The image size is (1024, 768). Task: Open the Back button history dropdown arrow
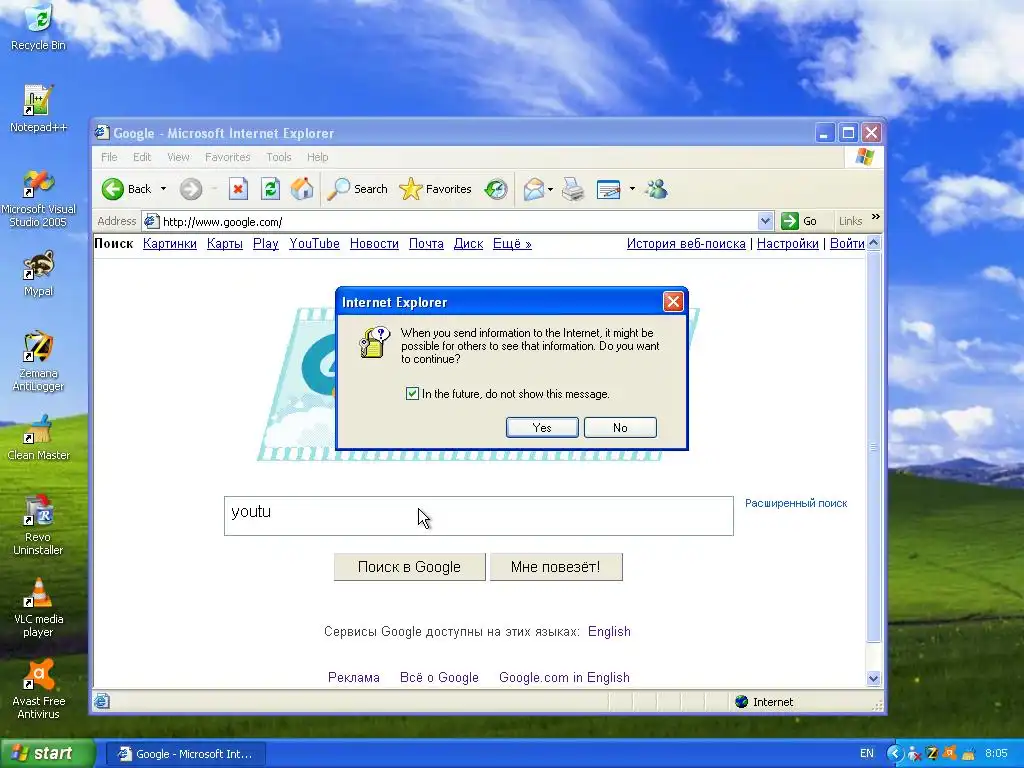pos(163,189)
